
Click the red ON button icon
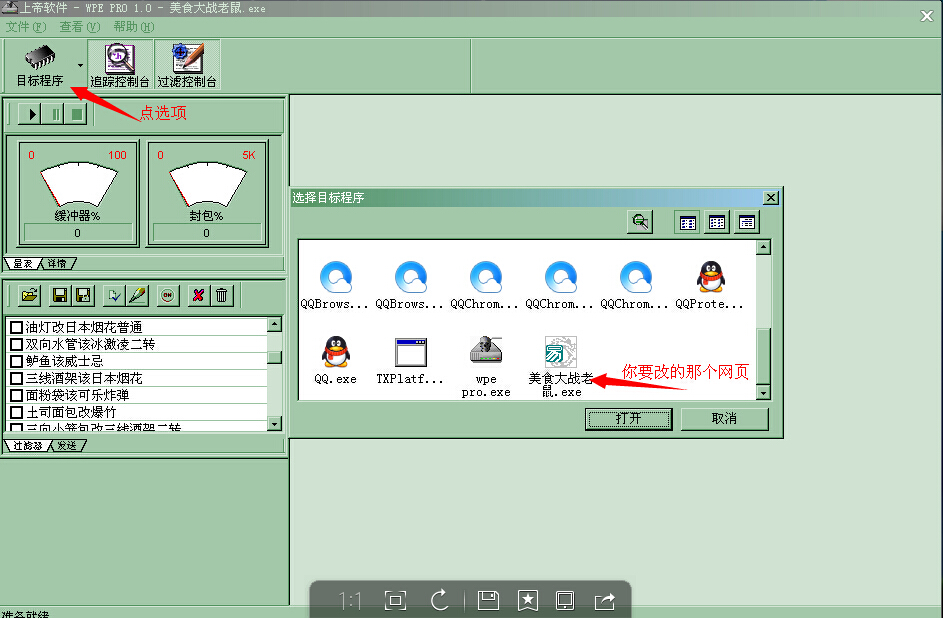pyautogui.click(x=168, y=295)
